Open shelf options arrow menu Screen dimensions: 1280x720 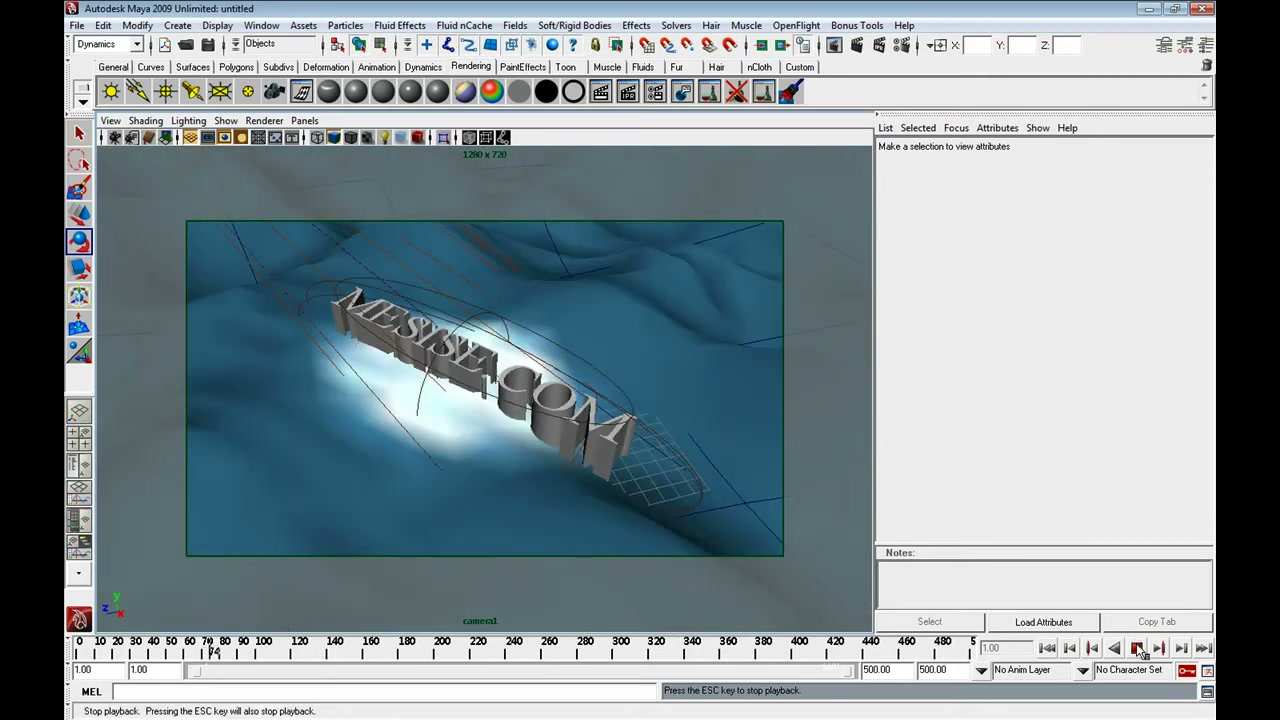point(83,101)
